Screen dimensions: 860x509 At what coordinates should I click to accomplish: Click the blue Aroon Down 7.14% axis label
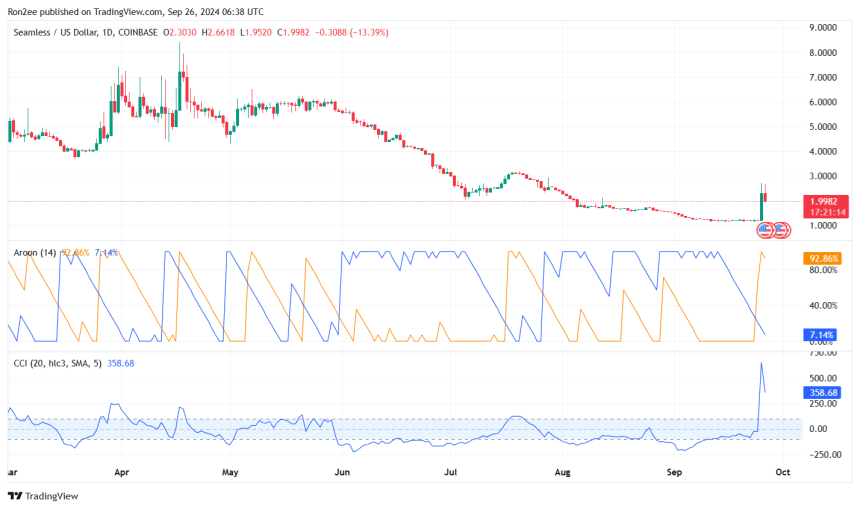tap(820, 334)
